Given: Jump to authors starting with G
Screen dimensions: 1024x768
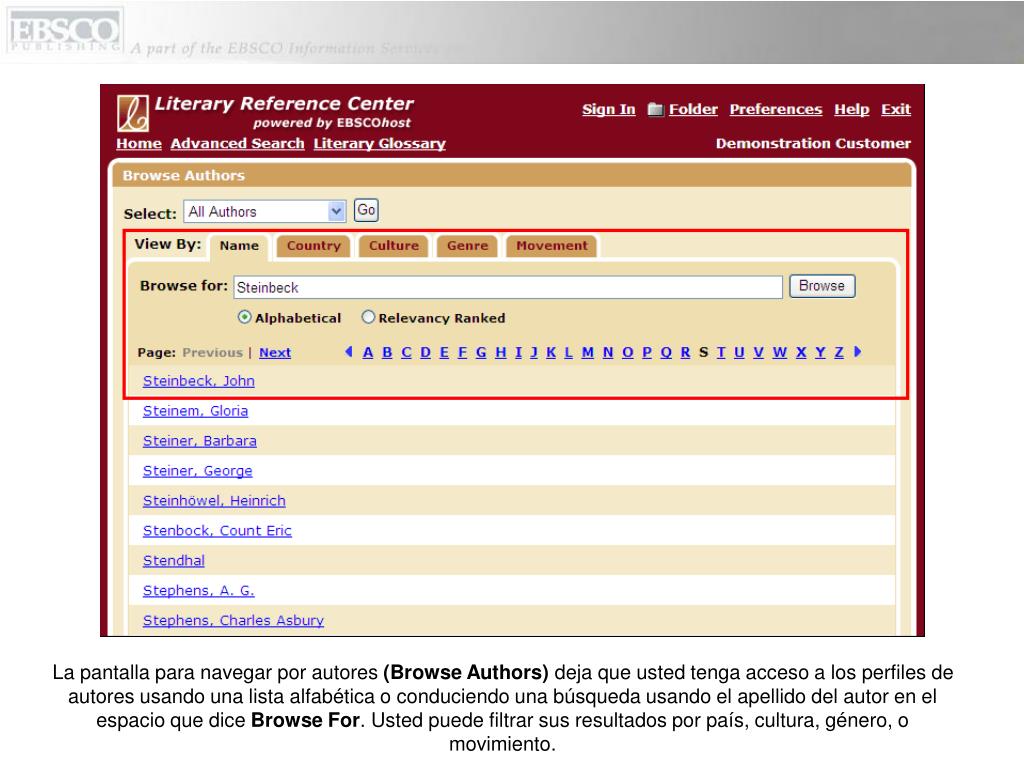Looking at the screenshot, I should [481, 353].
